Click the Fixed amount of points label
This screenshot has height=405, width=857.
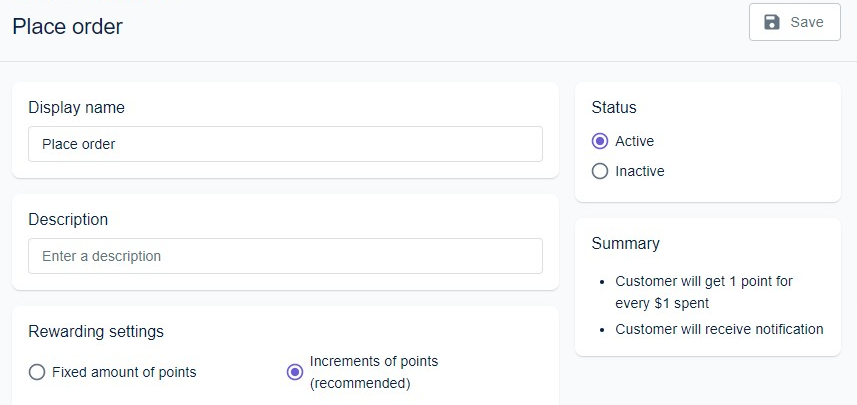tap(124, 372)
